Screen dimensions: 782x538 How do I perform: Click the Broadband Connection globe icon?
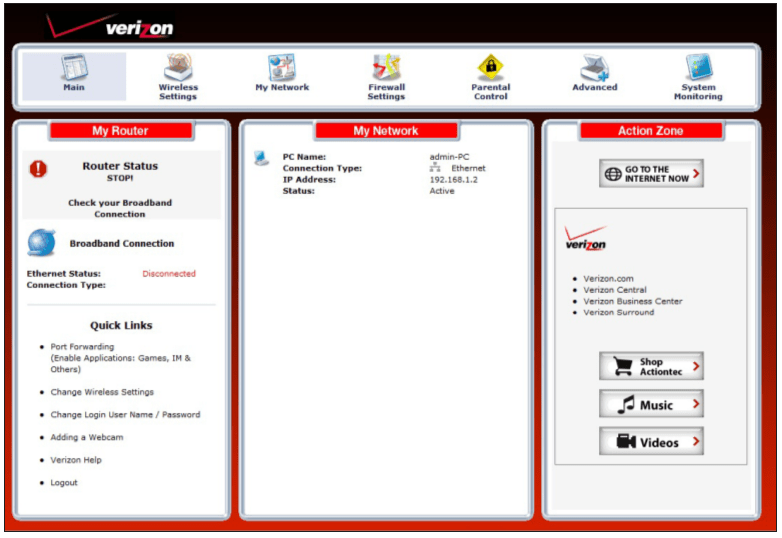click(41, 243)
